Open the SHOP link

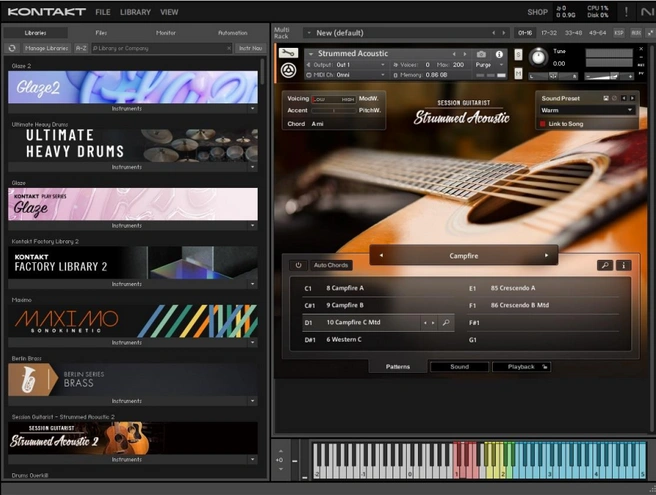[537, 13]
